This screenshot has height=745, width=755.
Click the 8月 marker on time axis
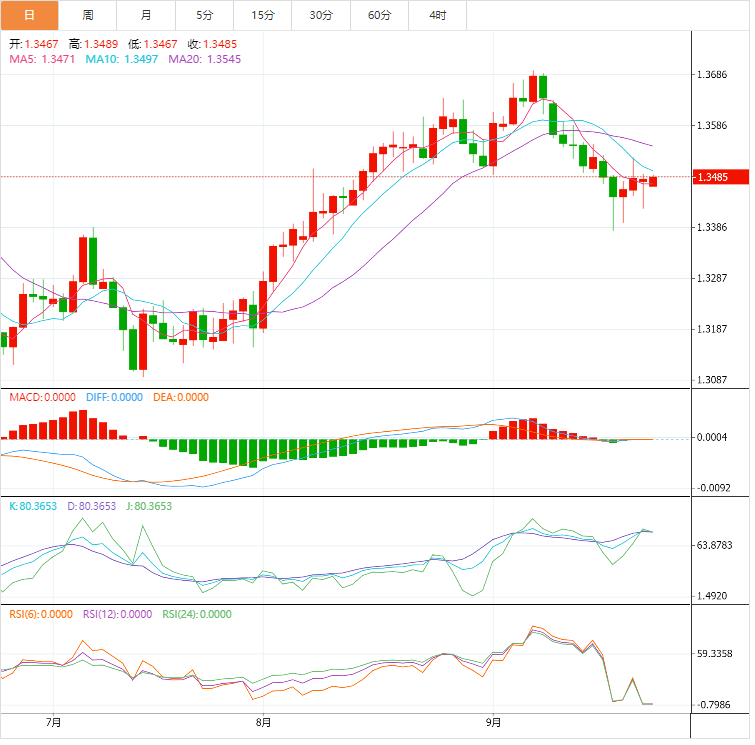pos(263,721)
